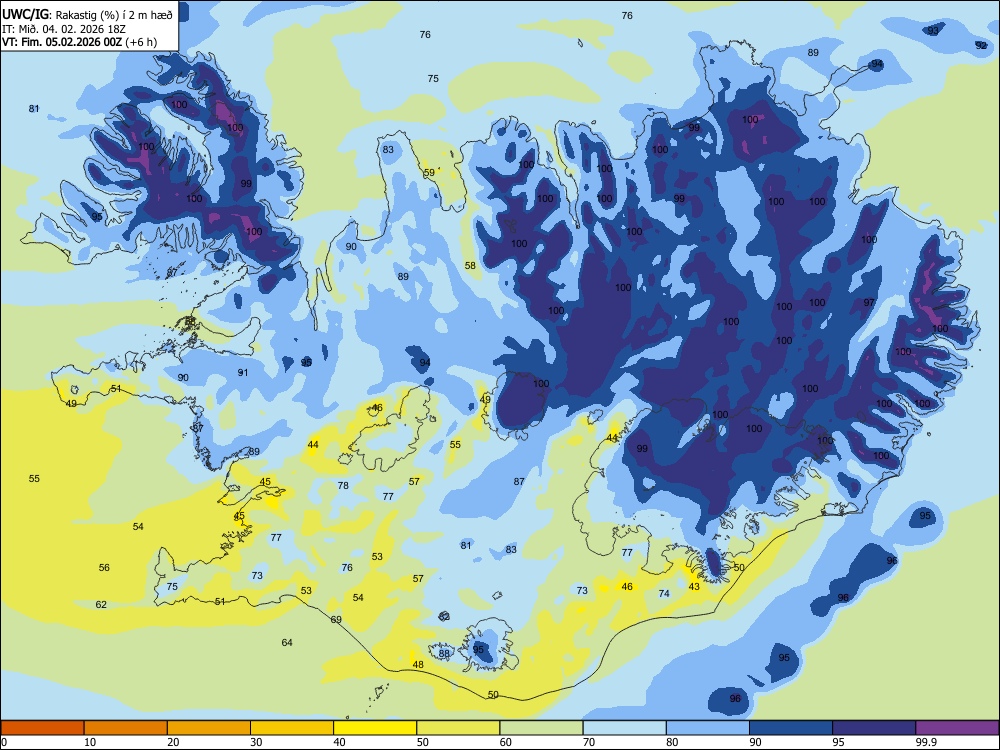This screenshot has width=1000, height=750.
Task: Click the '78' humidity value on the map
Action: pyautogui.click(x=343, y=485)
